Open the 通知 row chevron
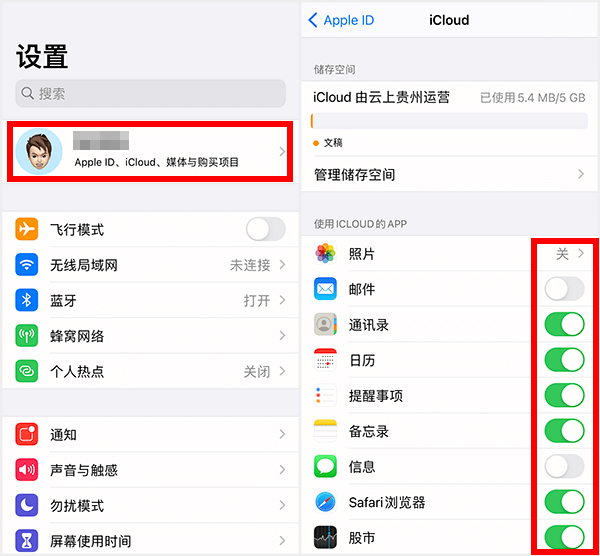 [x=282, y=434]
